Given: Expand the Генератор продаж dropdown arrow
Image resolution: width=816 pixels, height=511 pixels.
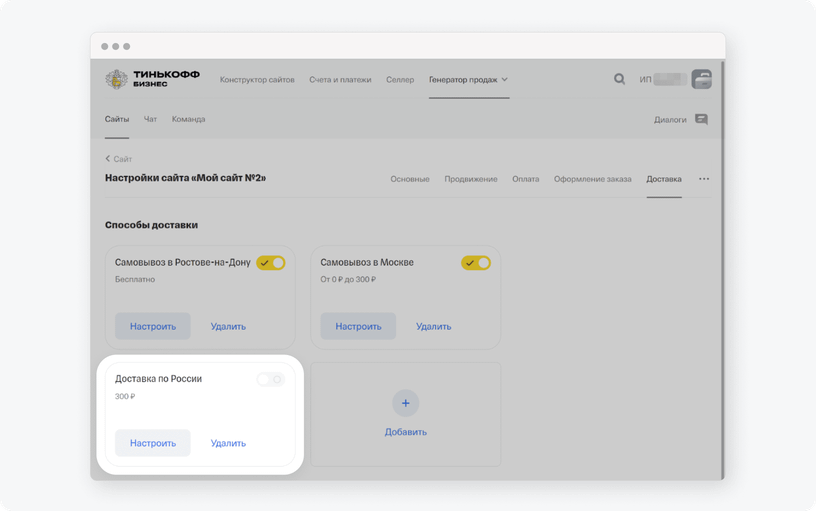Looking at the screenshot, I should coord(504,80).
